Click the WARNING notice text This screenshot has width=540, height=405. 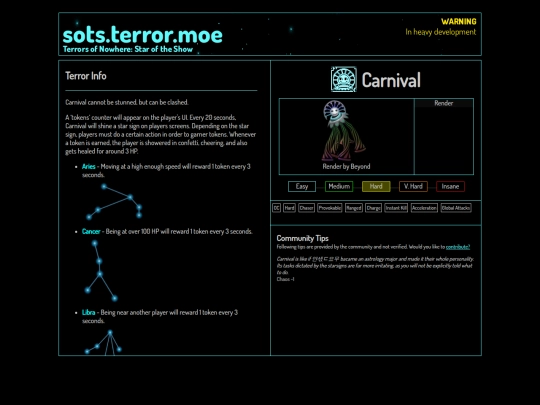pos(459,21)
